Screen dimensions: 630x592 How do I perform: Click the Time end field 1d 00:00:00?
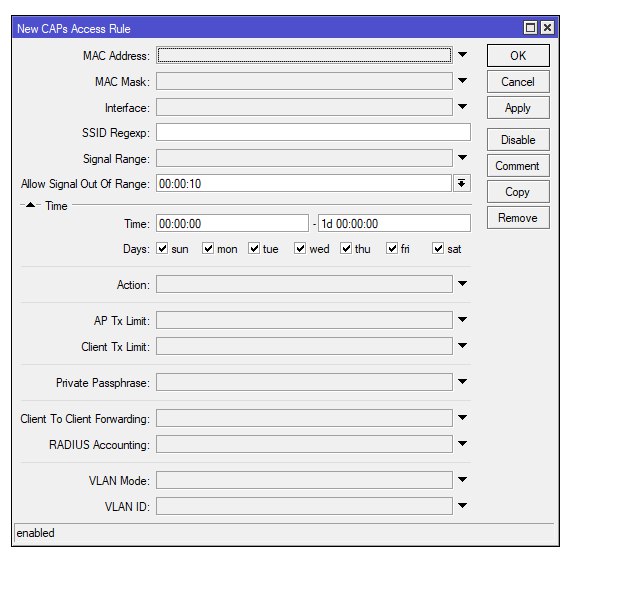[x=394, y=223]
